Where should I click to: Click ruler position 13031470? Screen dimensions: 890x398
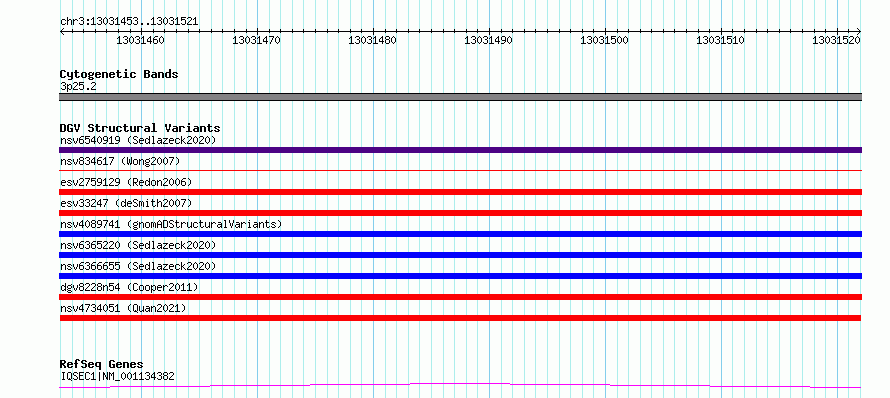[x=257, y=40]
